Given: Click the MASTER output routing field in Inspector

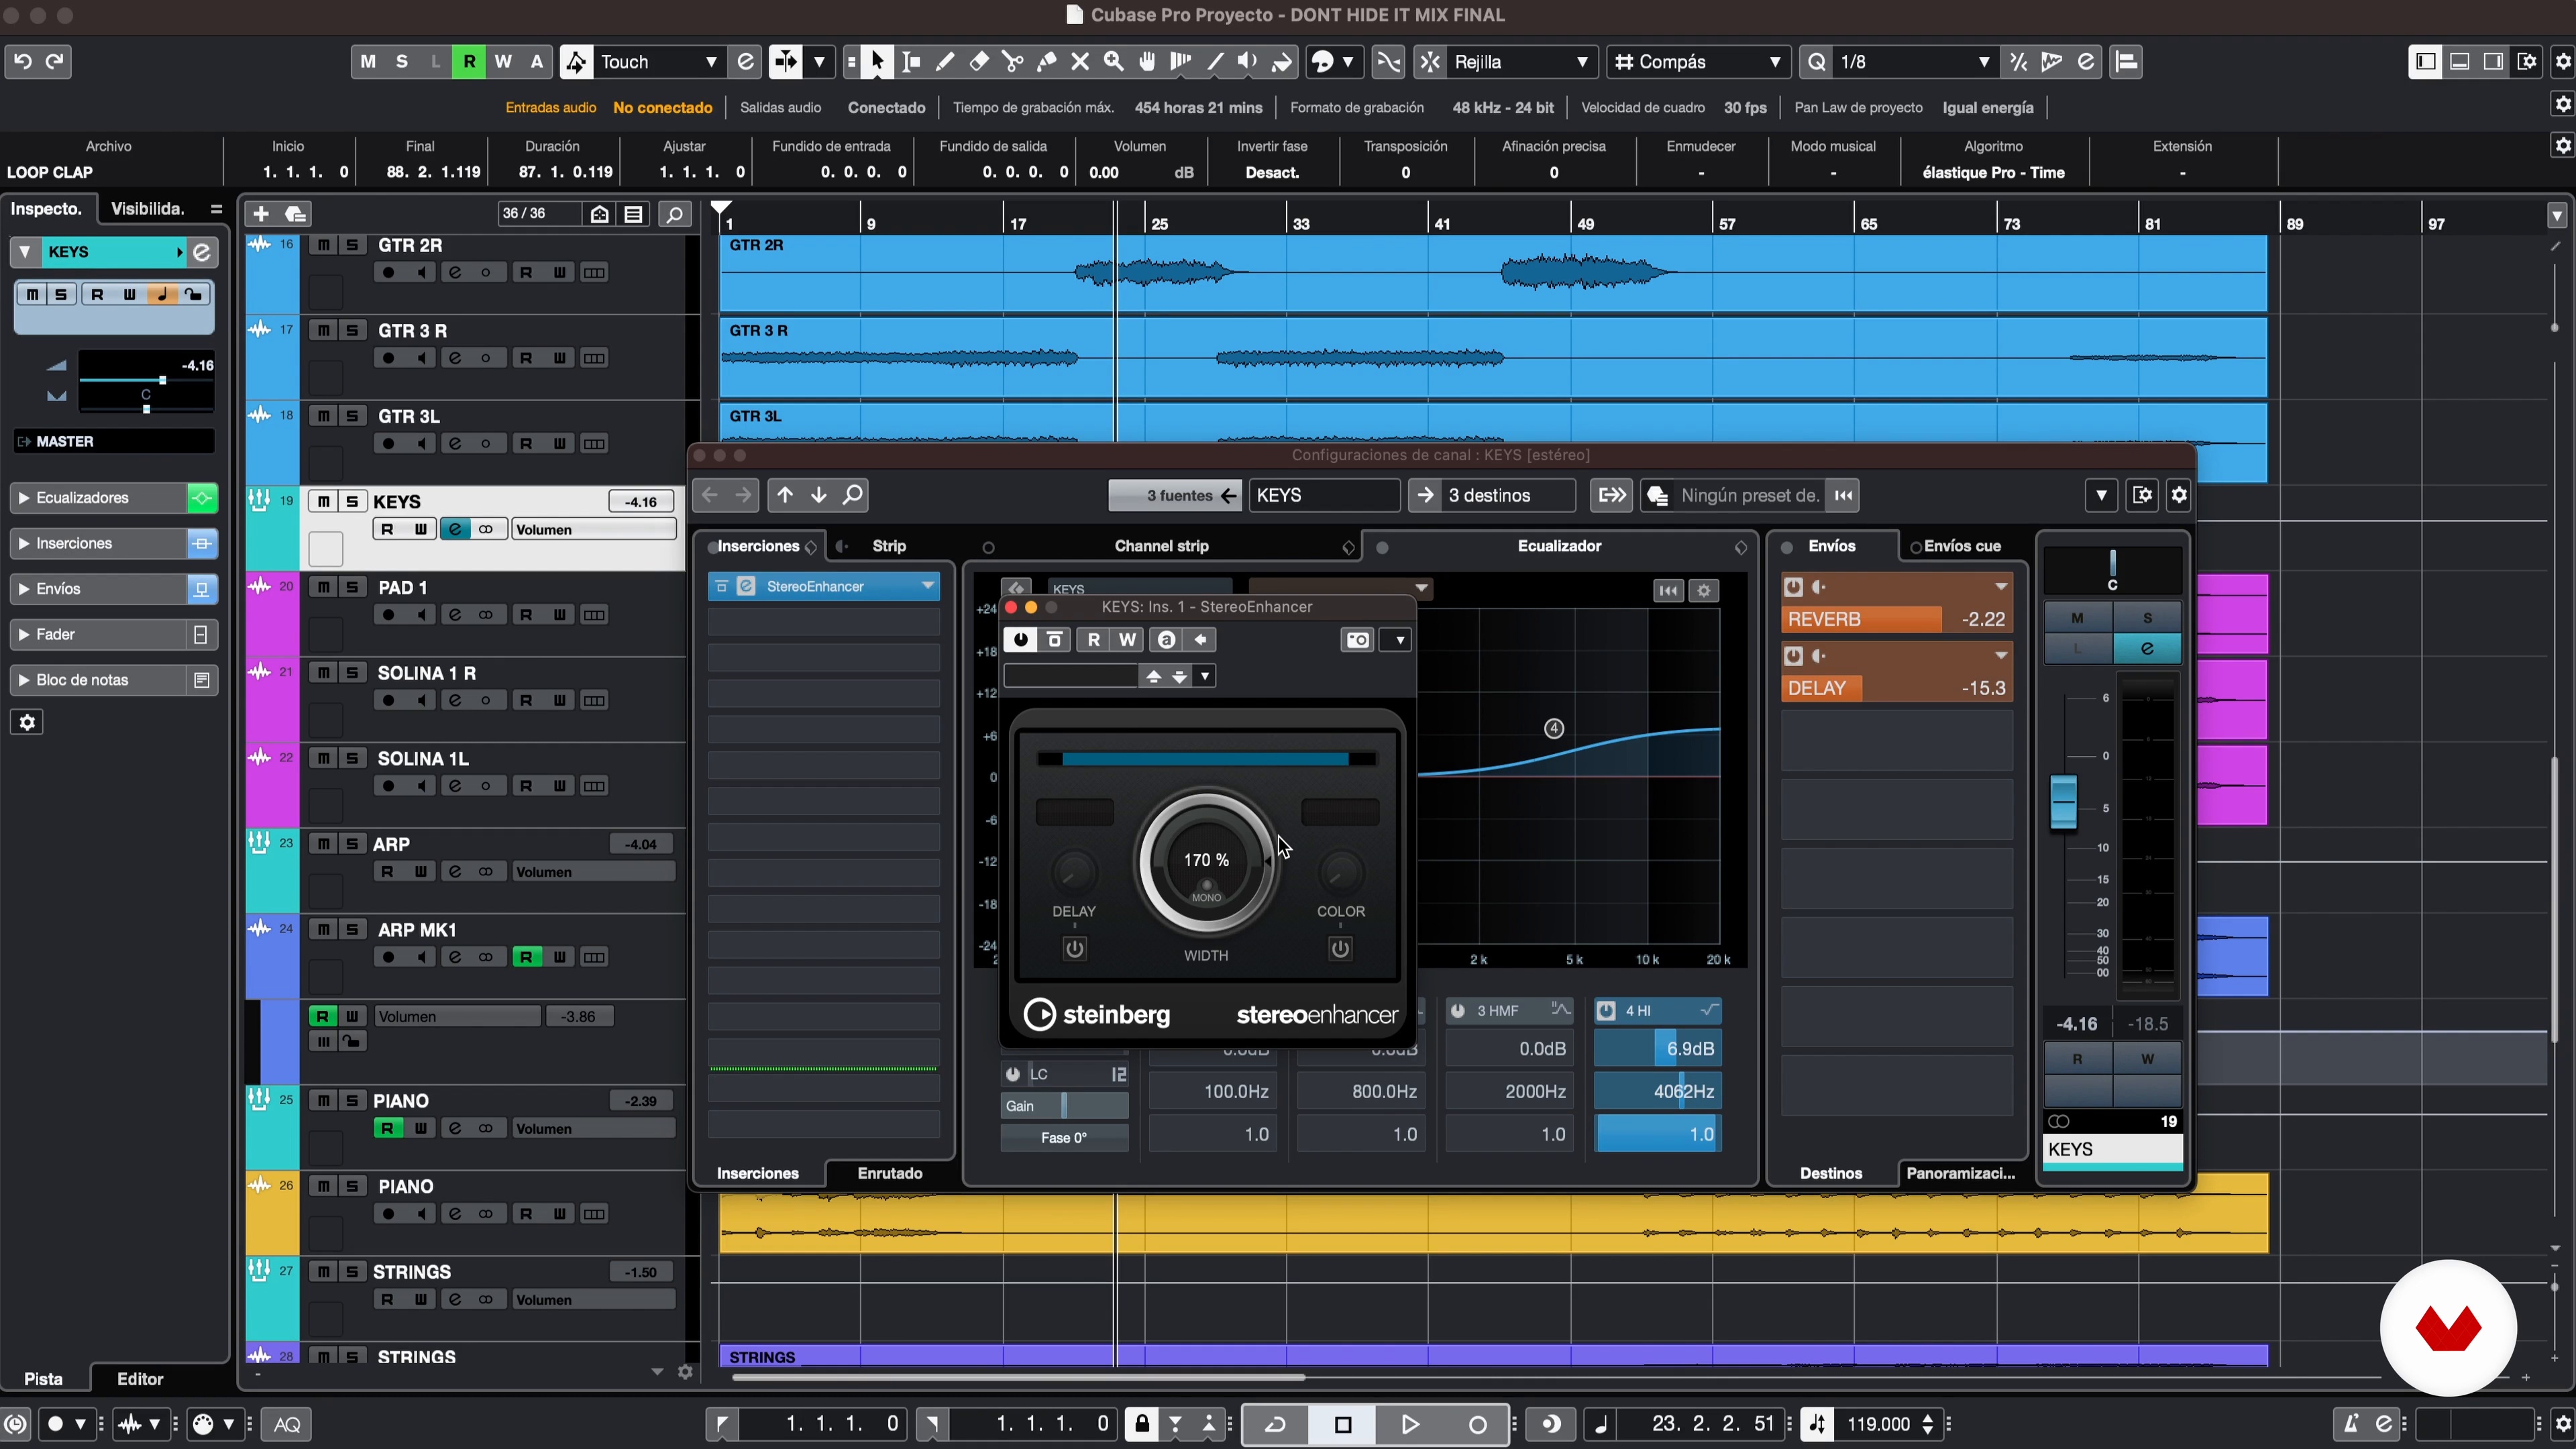Looking at the screenshot, I should [x=114, y=441].
